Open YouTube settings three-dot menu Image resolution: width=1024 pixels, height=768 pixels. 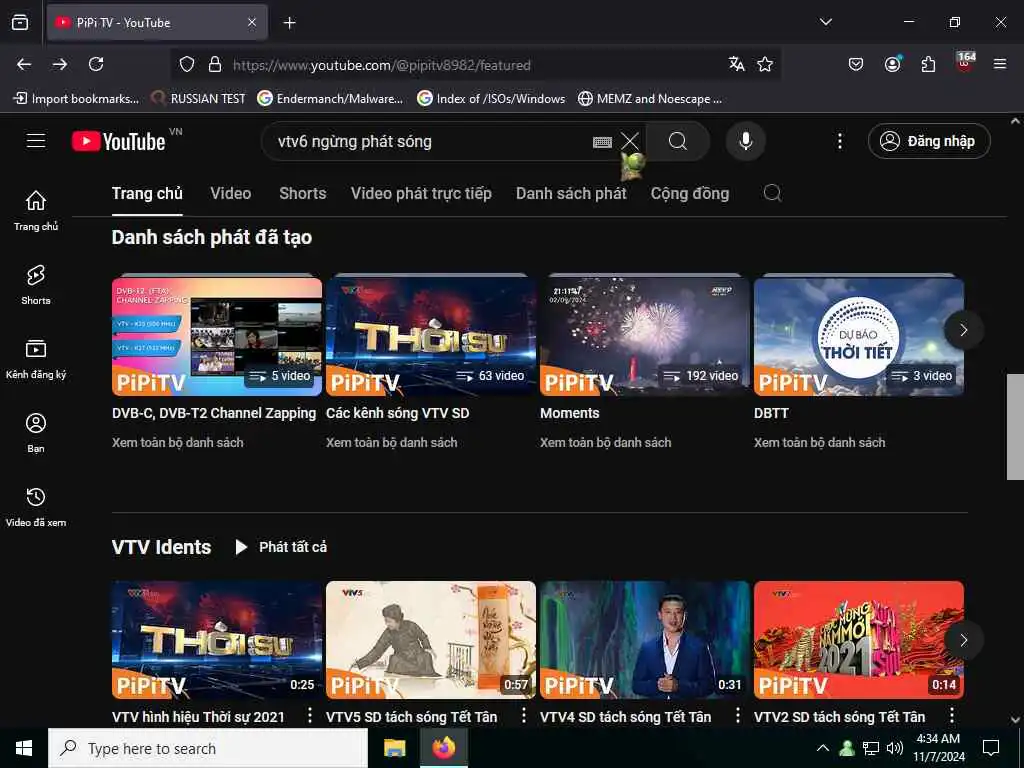coord(840,141)
